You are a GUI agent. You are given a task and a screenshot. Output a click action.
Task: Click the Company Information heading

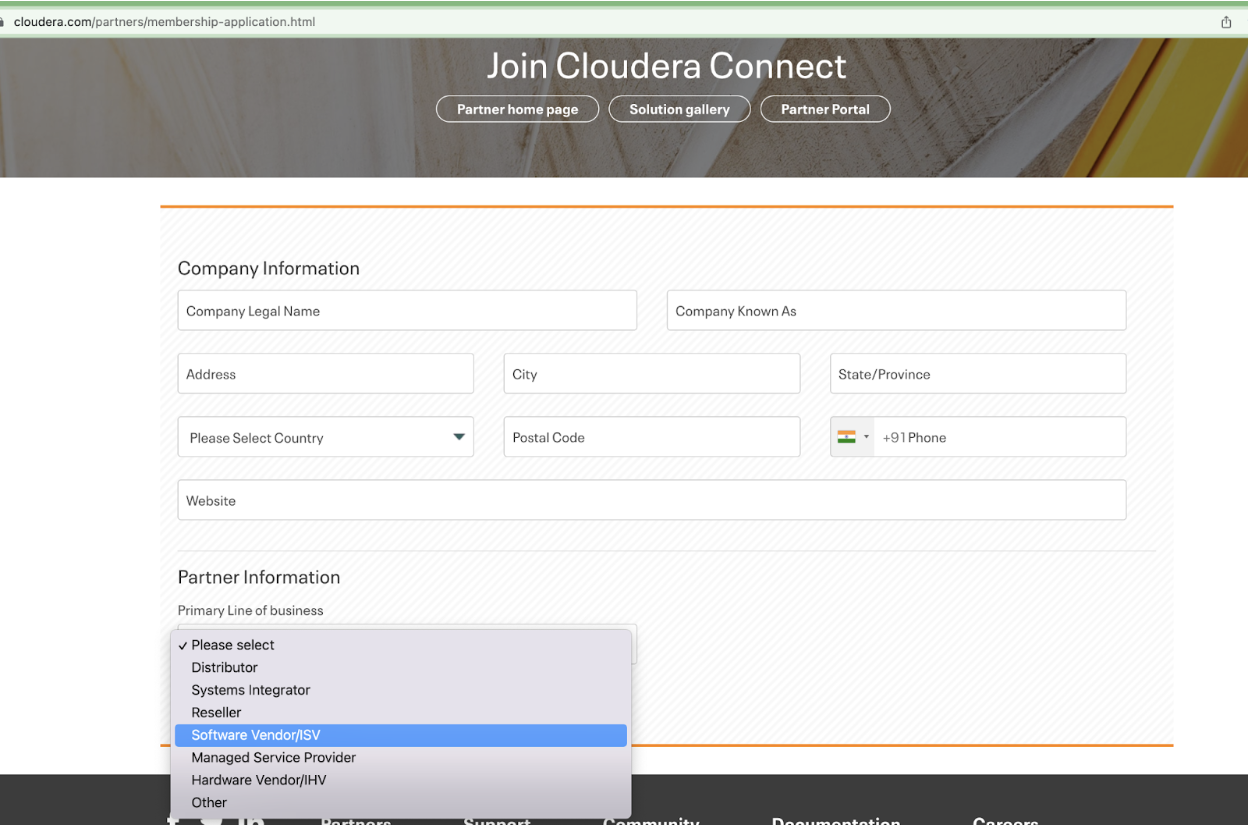[x=269, y=268]
